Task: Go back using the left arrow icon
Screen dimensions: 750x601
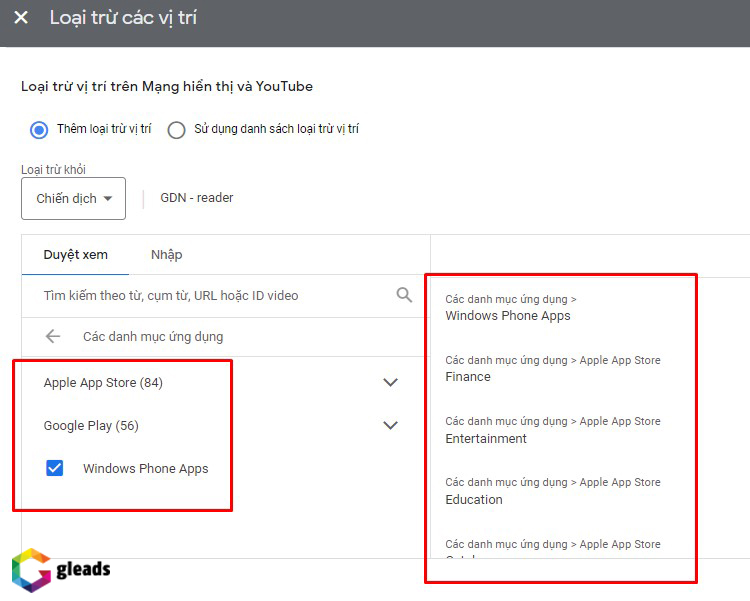Action: [x=53, y=337]
